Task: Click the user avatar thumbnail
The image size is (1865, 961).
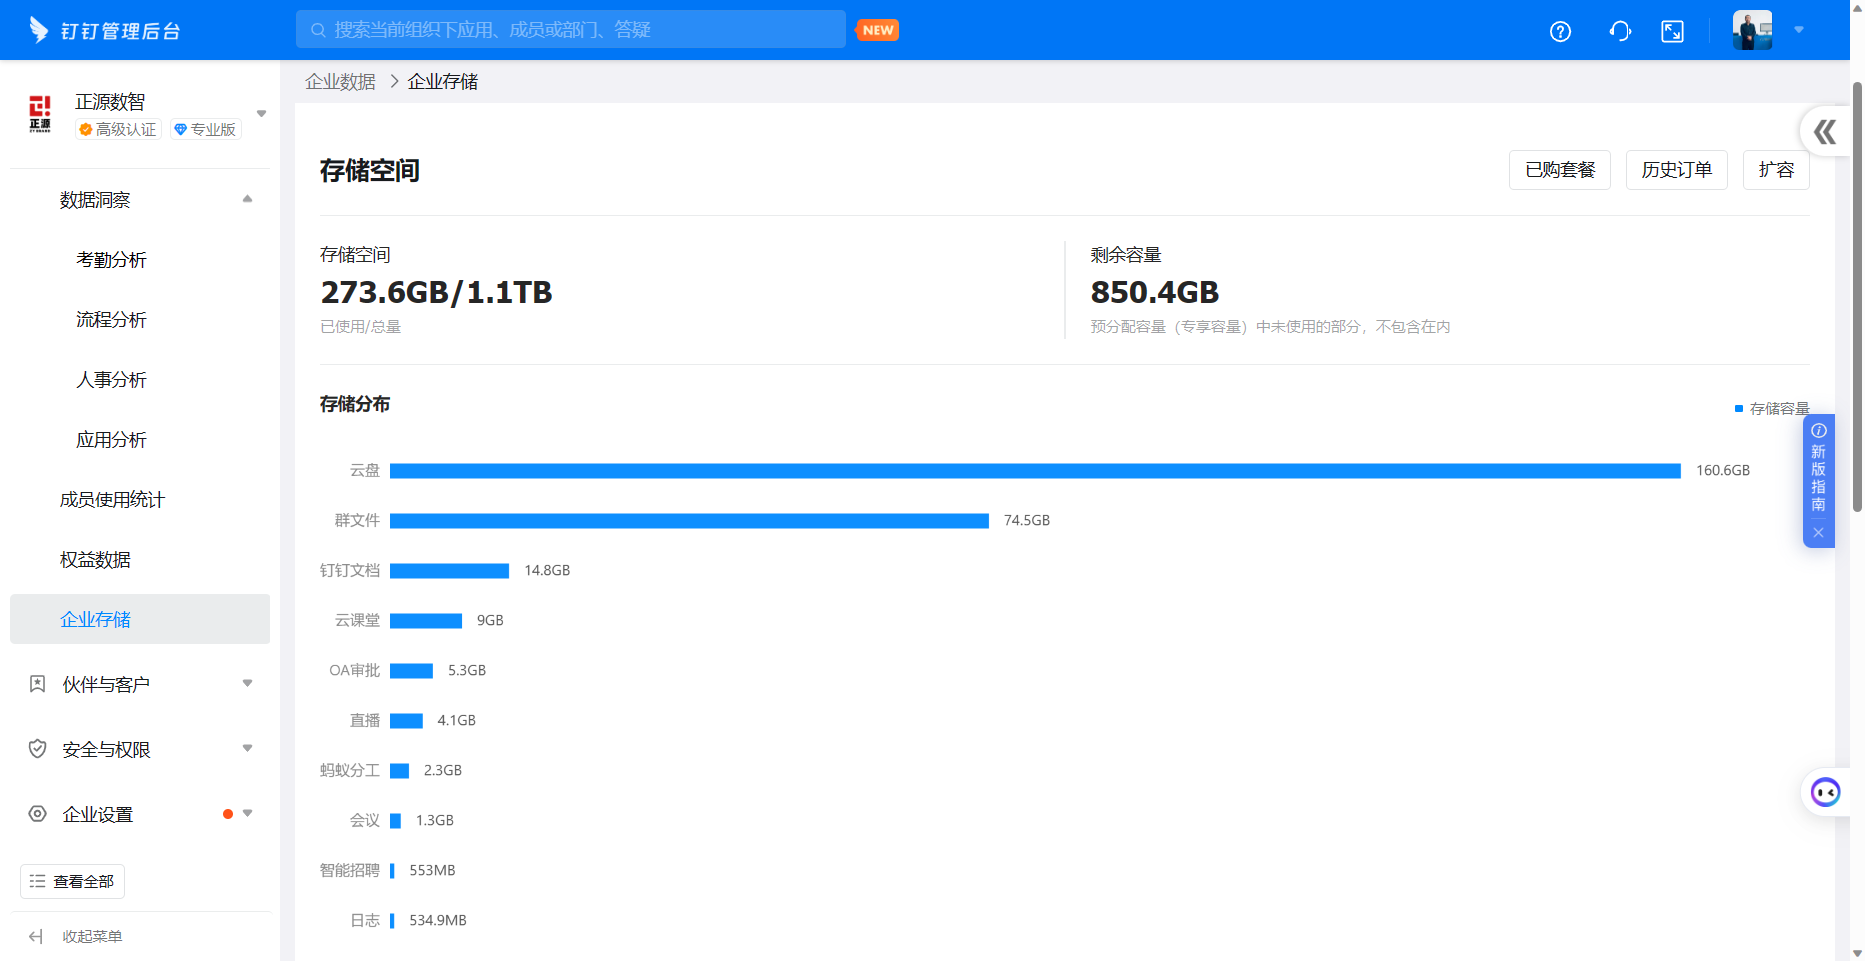Action: [x=1752, y=30]
